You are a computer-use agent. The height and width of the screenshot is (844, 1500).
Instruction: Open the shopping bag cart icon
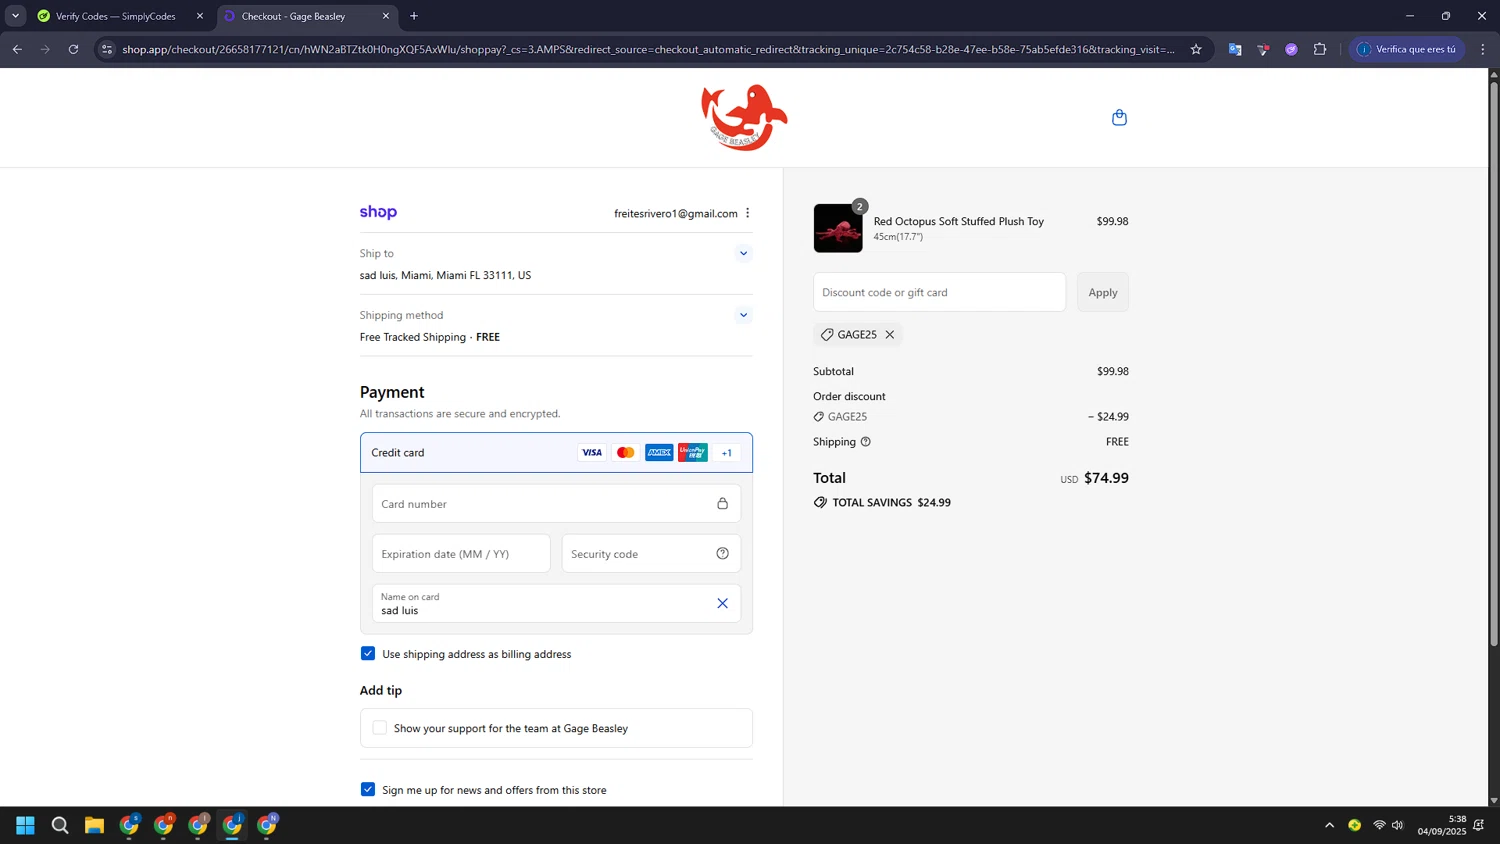(x=1119, y=117)
